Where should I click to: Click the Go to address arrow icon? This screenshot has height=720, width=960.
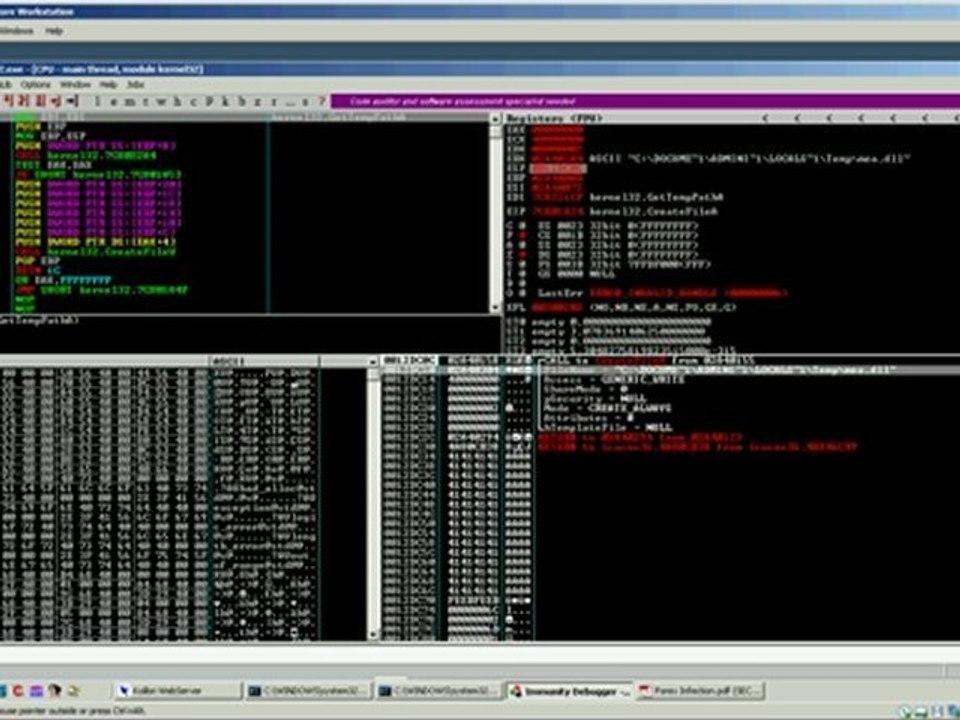[x=73, y=101]
